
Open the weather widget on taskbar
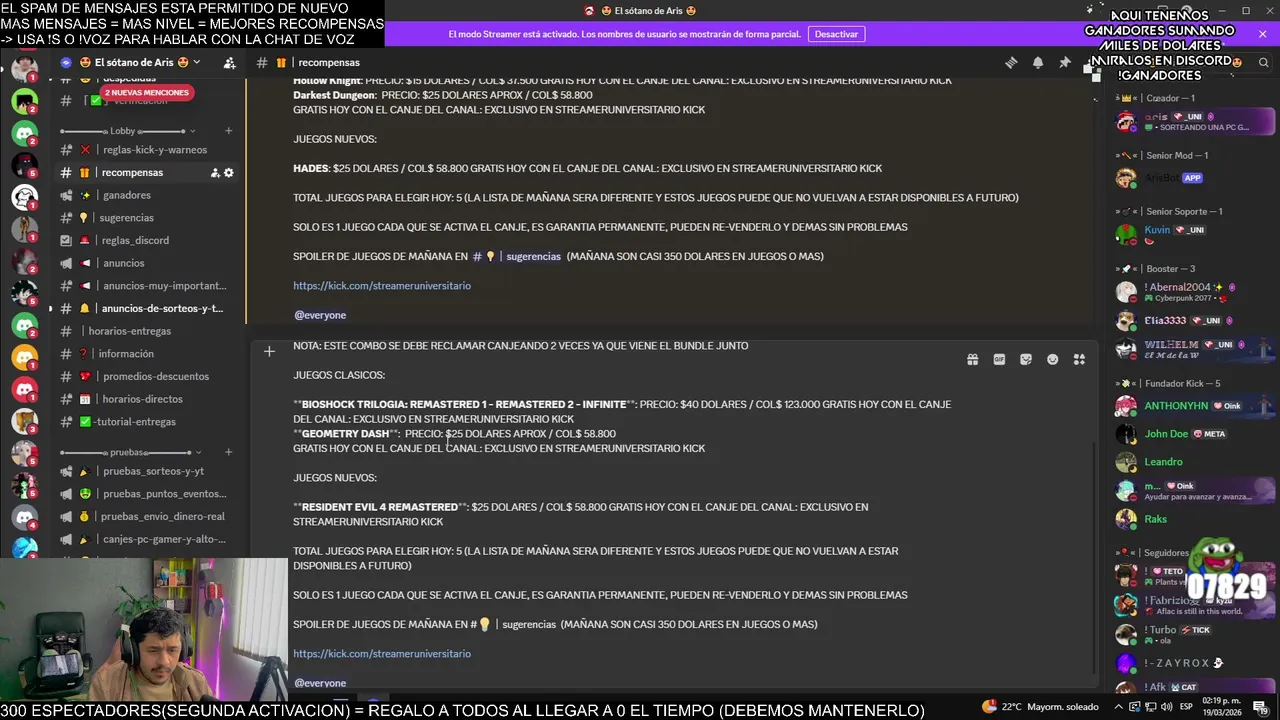1040,707
